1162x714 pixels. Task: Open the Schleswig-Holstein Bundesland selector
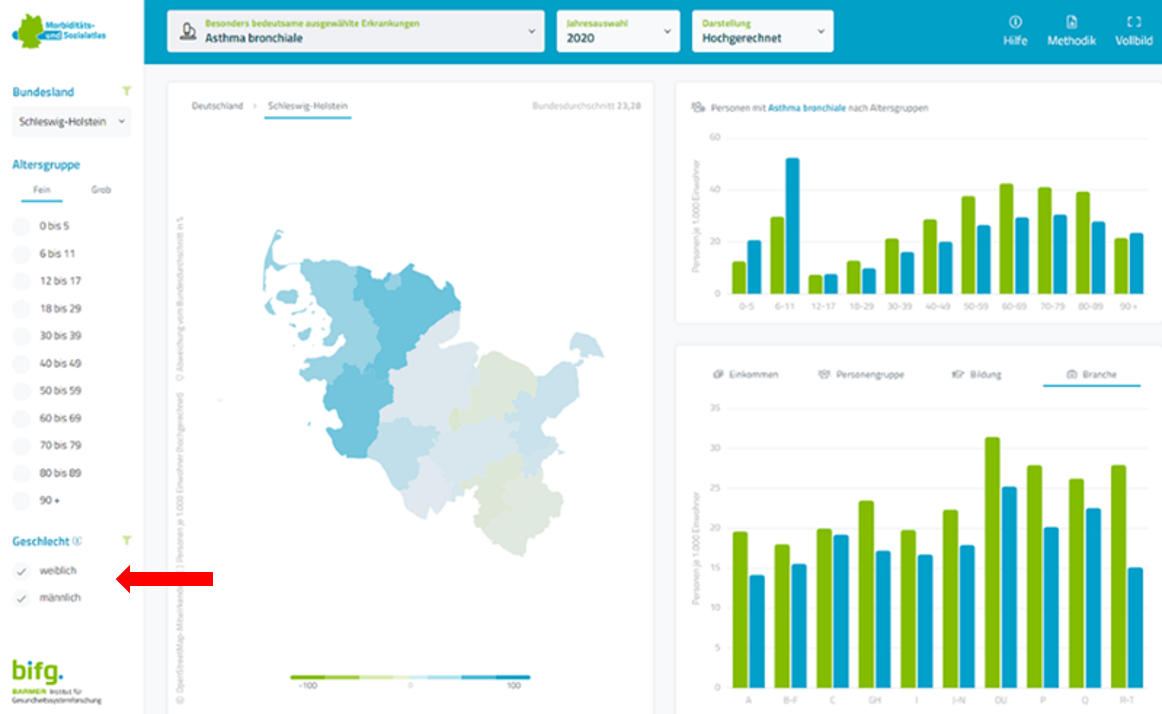[71, 122]
